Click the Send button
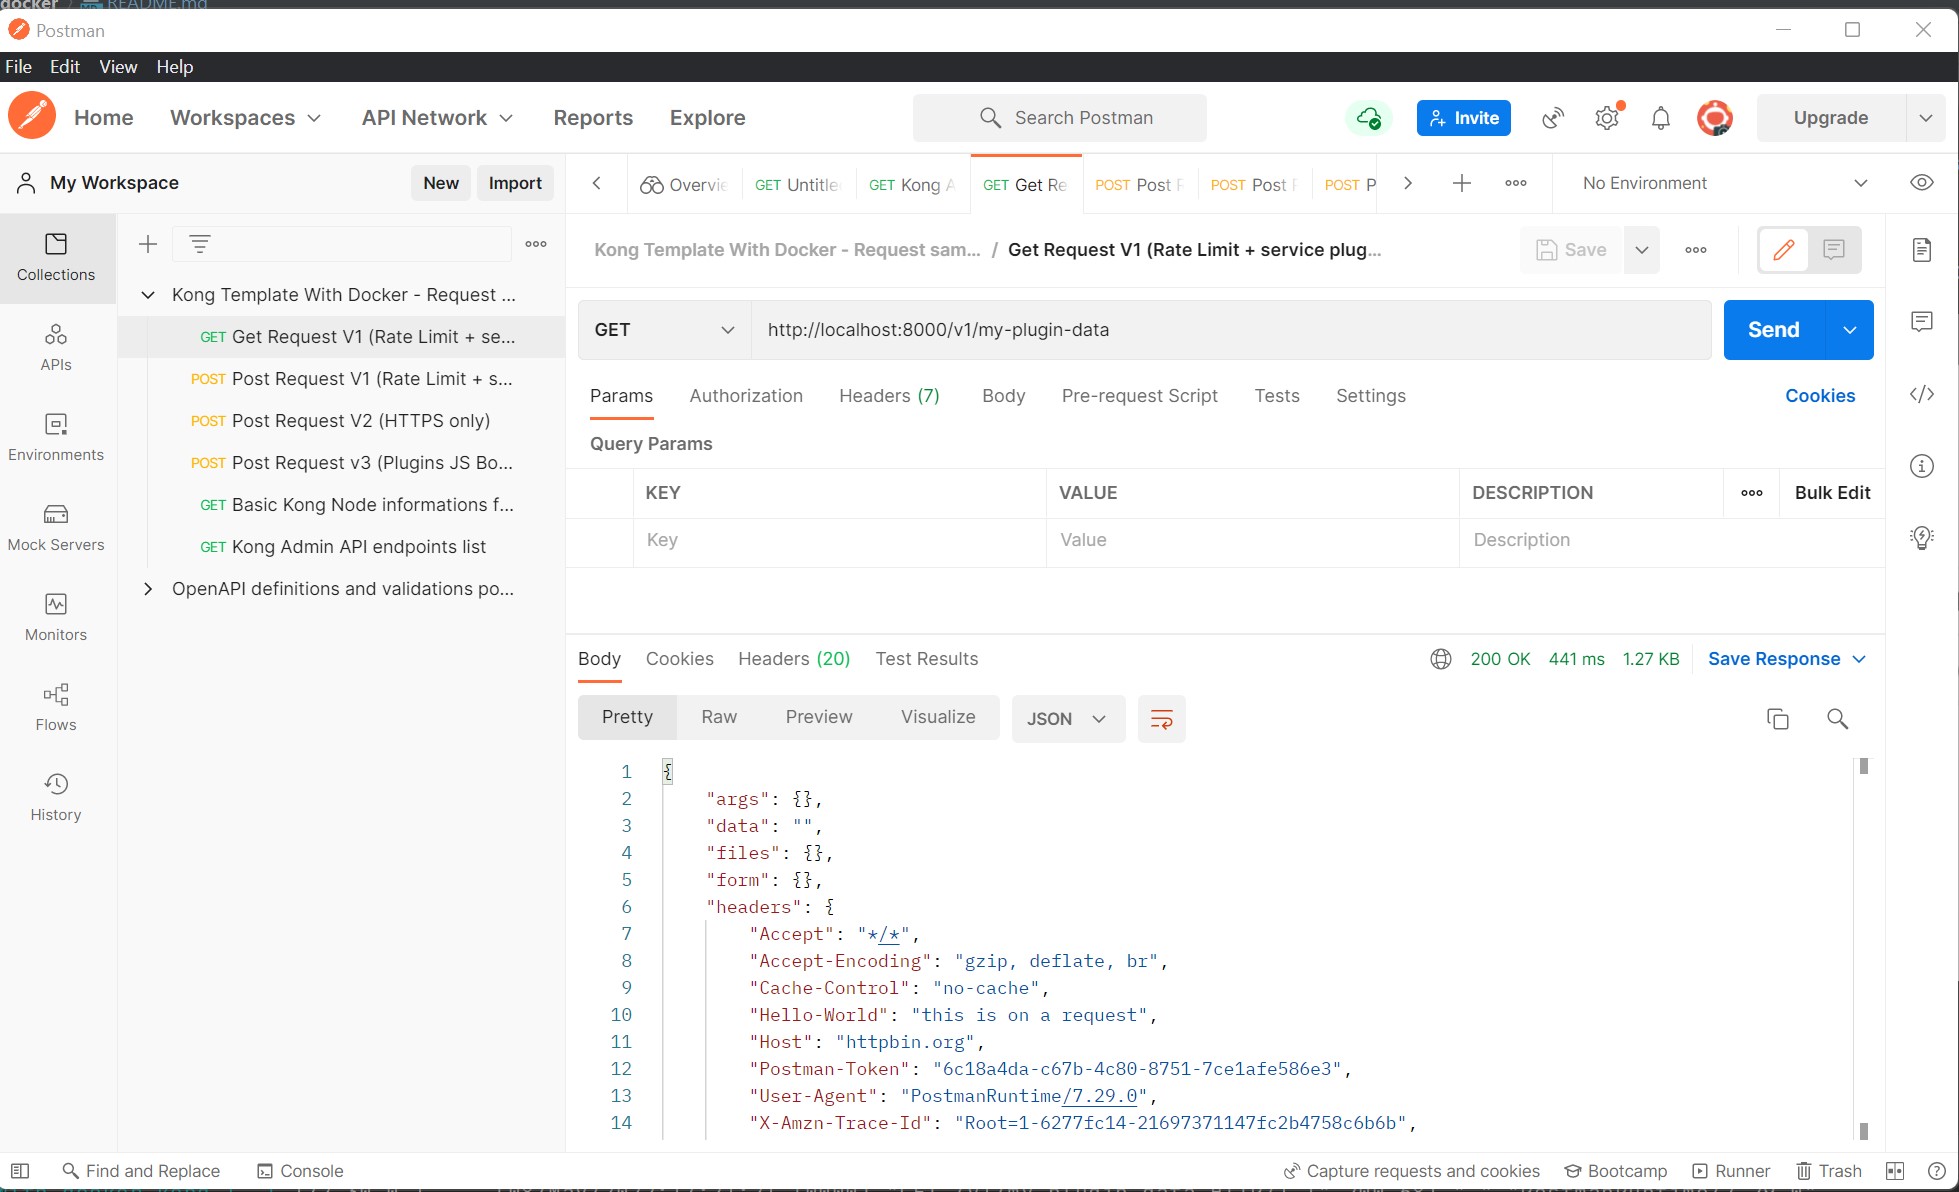 [1774, 330]
